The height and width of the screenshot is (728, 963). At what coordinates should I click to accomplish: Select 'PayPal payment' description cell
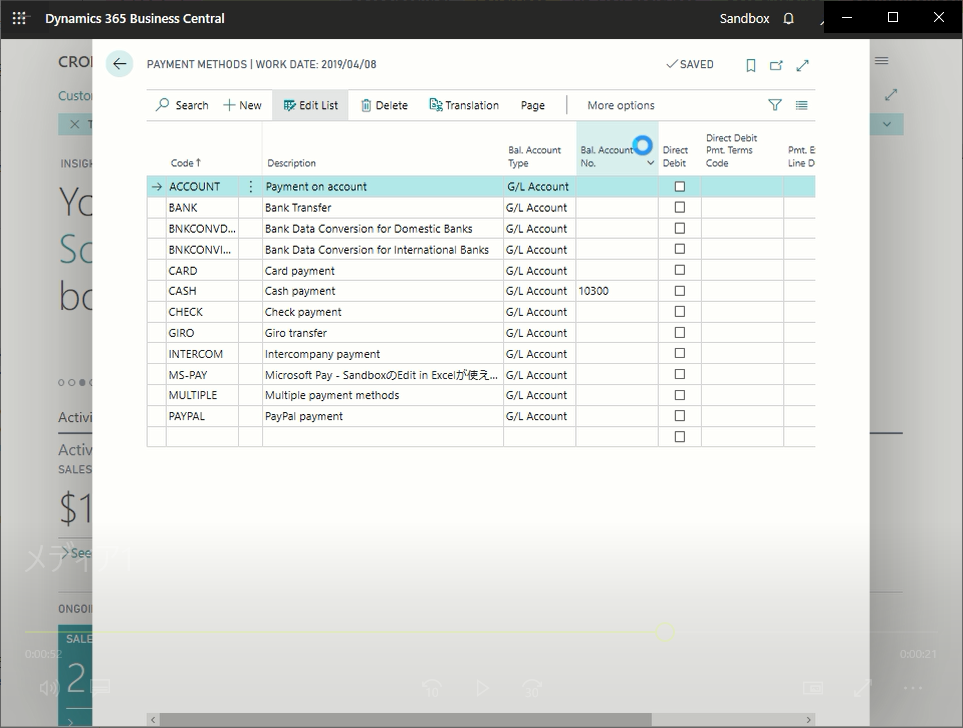point(383,416)
